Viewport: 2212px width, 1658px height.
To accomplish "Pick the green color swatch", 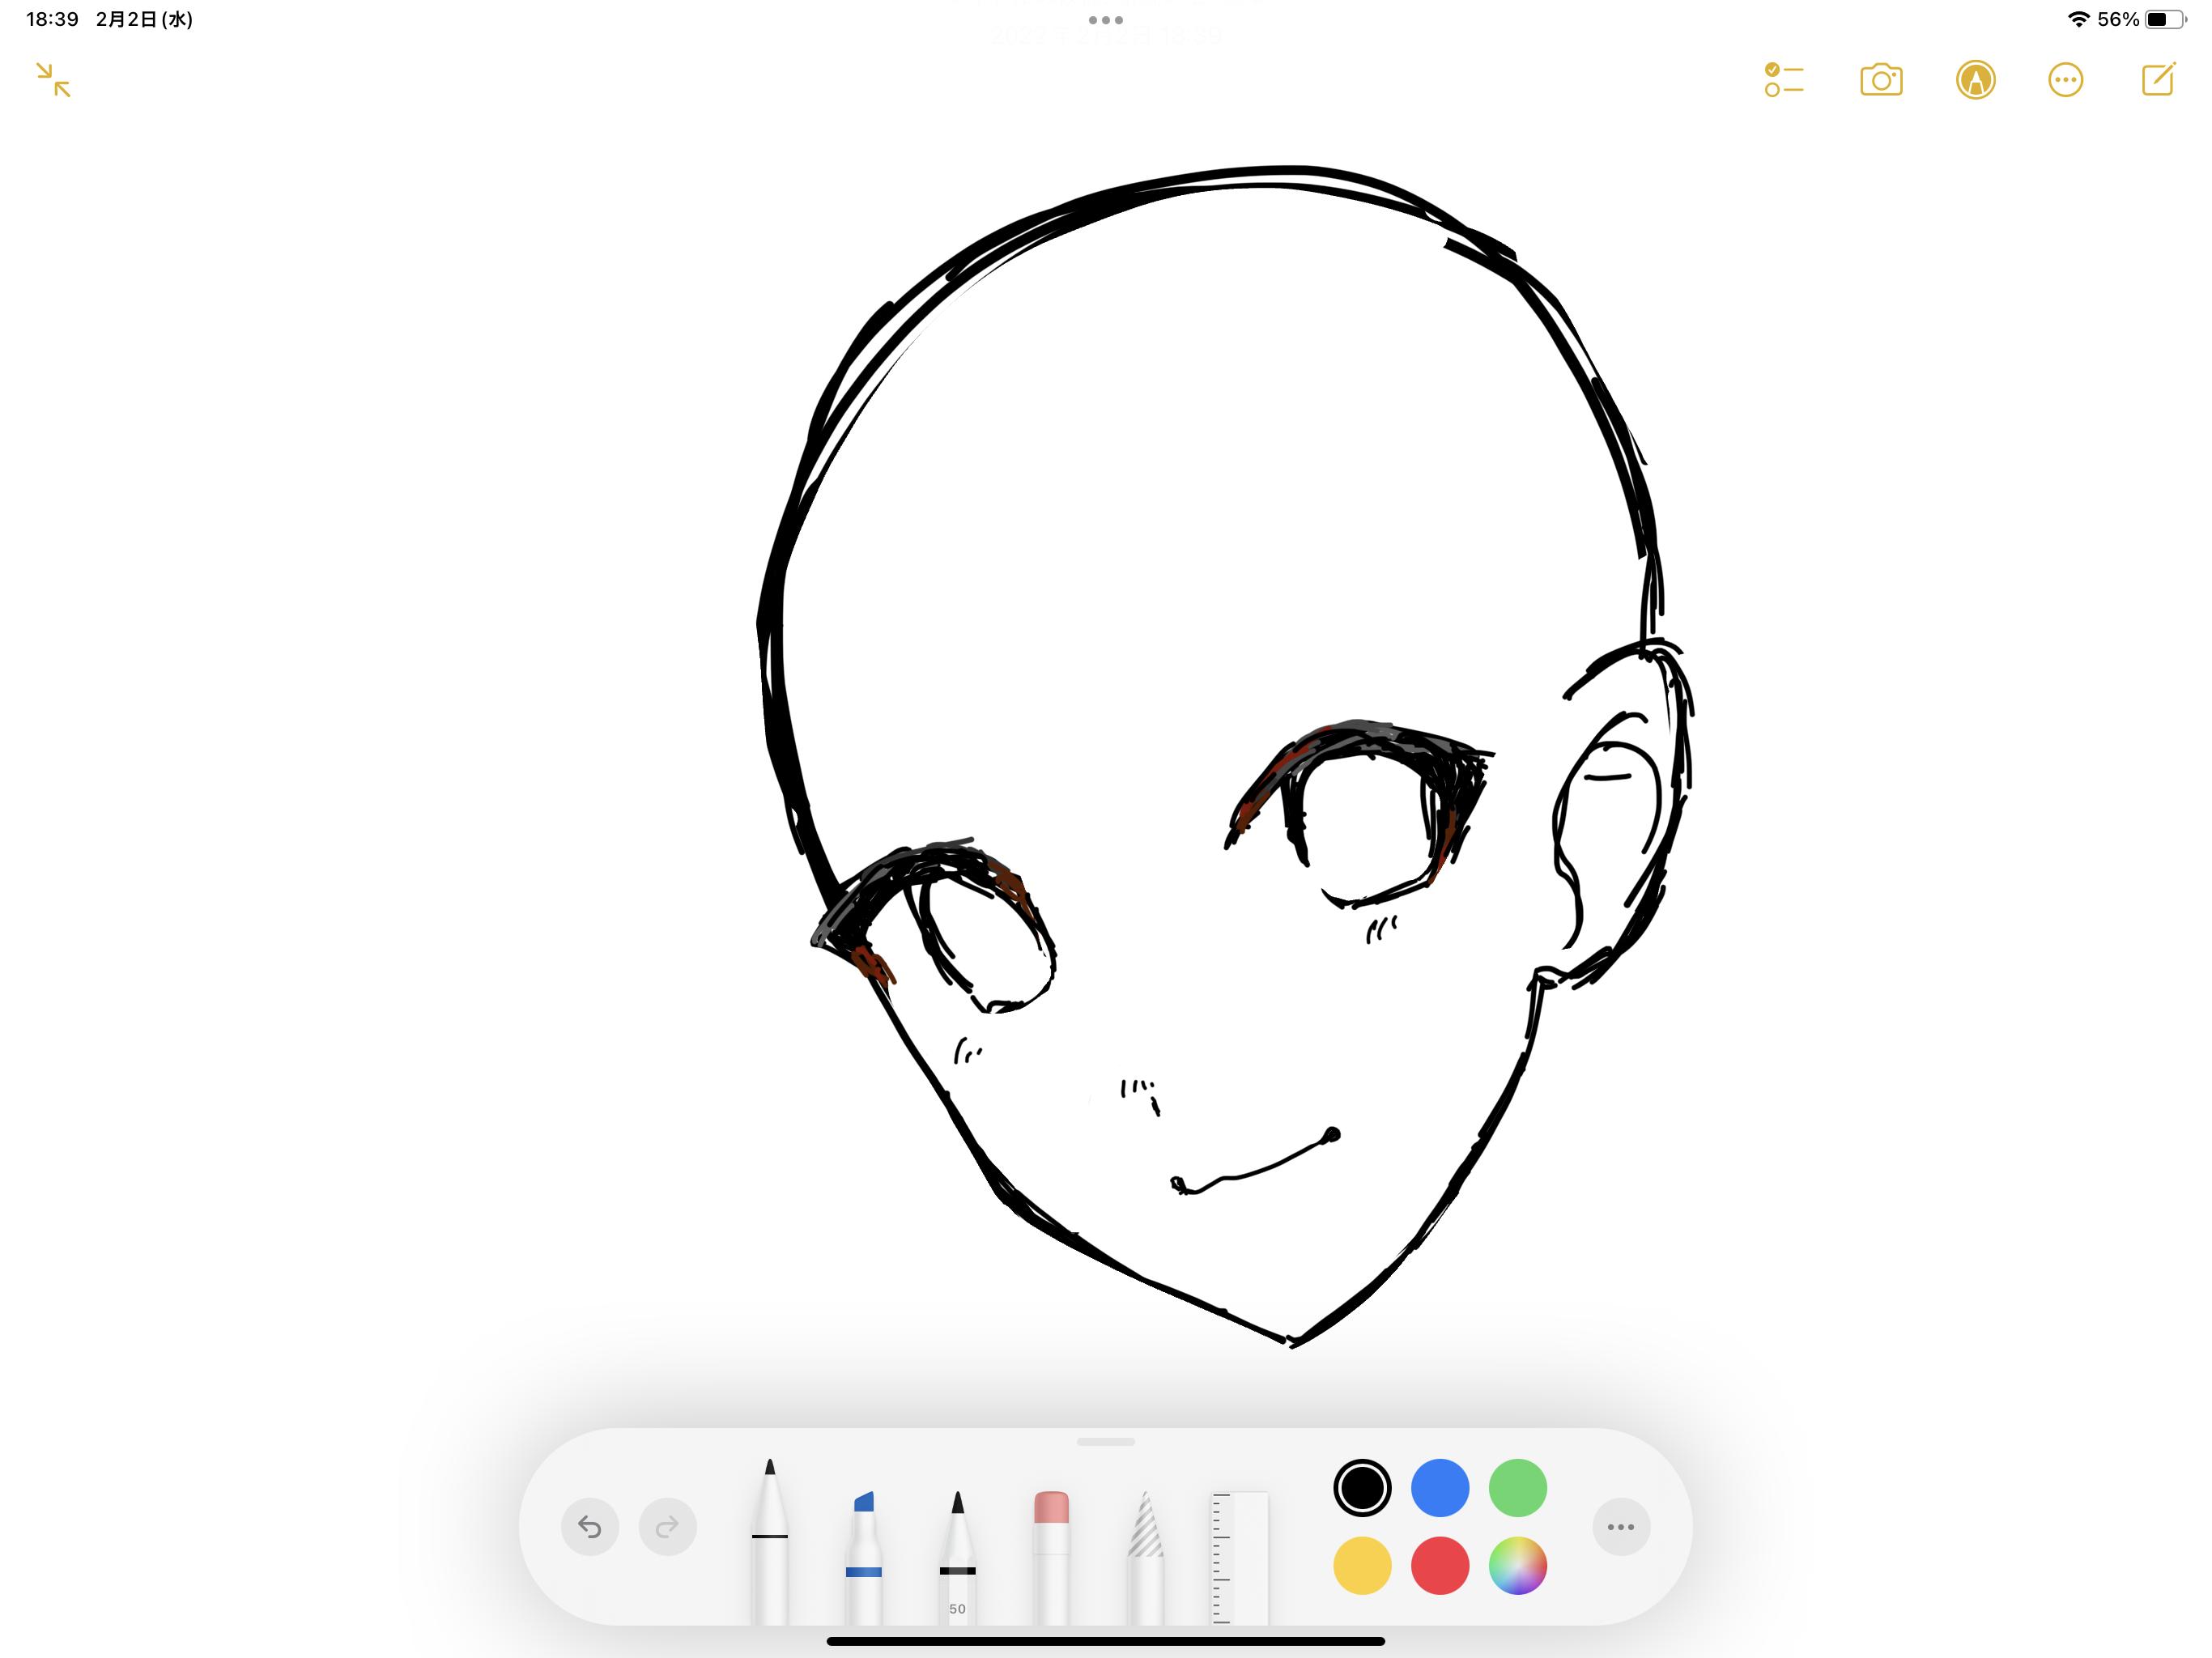I will tap(1517, 1488).
